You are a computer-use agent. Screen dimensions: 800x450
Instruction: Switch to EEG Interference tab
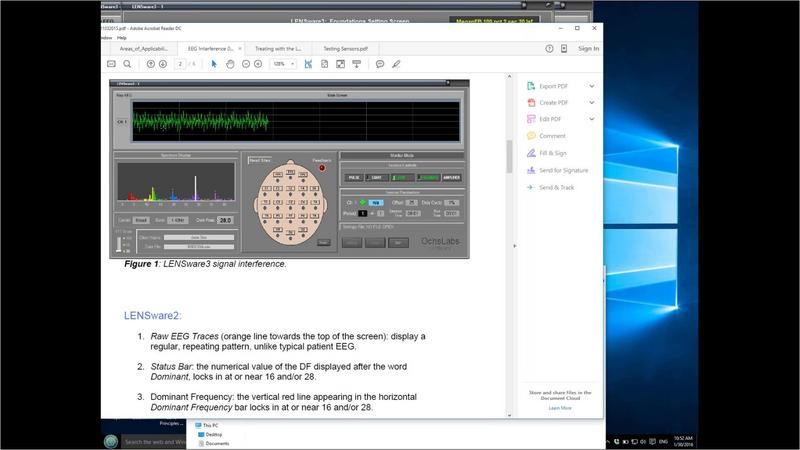point(210,48)
